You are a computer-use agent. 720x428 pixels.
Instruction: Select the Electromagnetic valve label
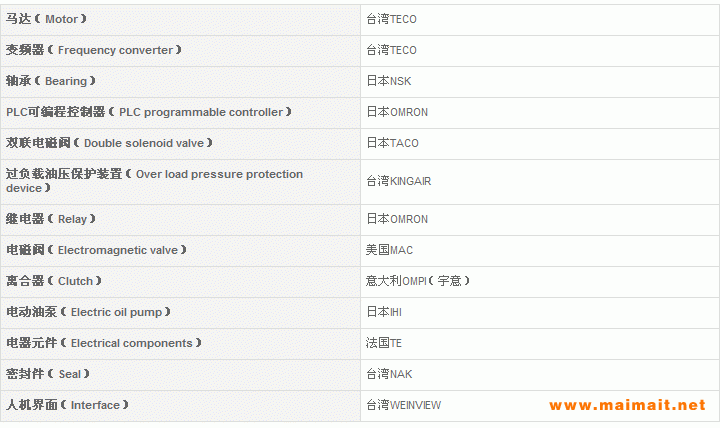[x=96, y=250]
